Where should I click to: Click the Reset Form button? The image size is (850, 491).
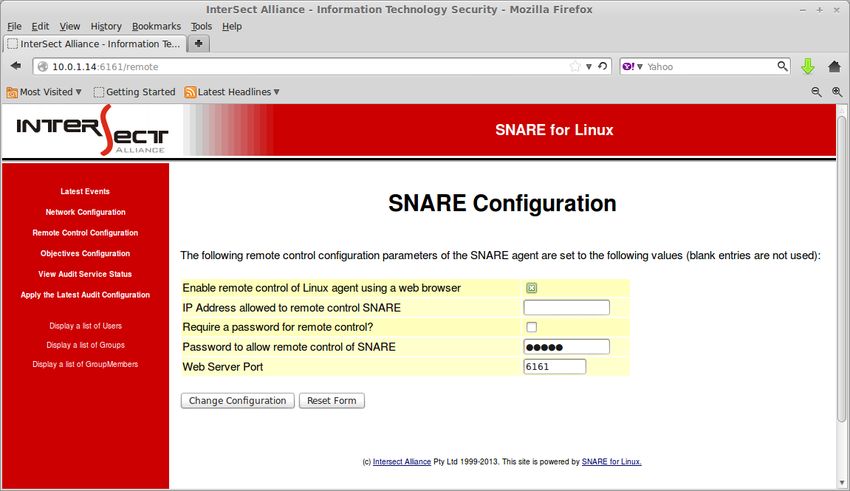(x=332, y=400)
